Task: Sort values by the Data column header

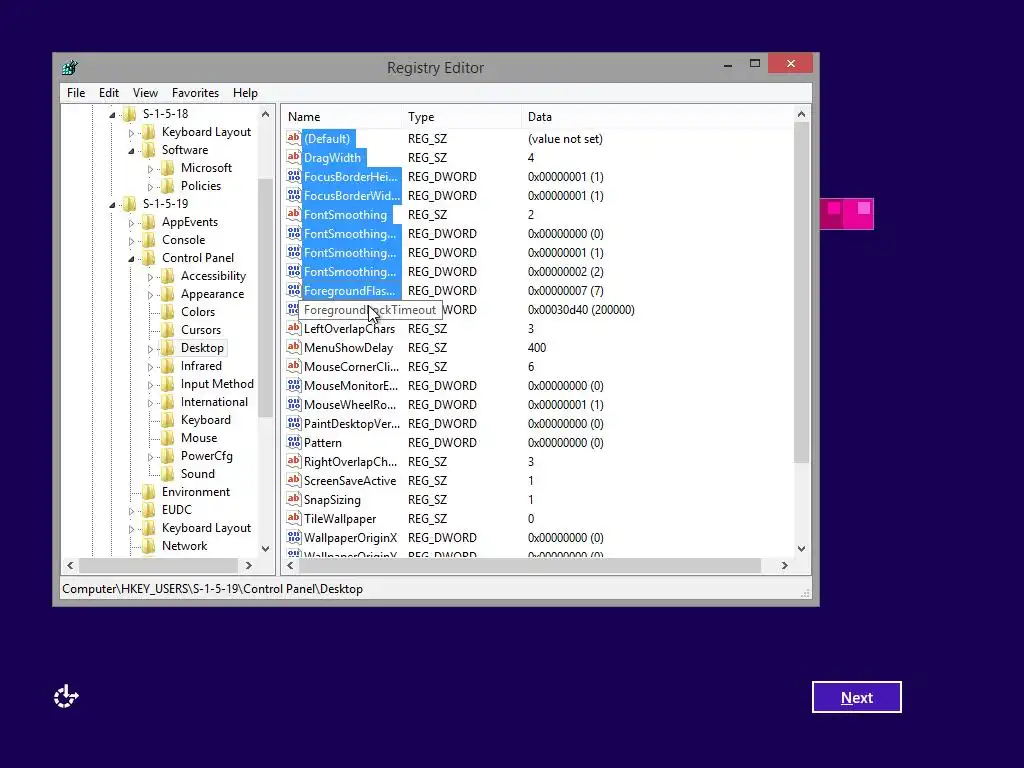Action: point(658,116)
